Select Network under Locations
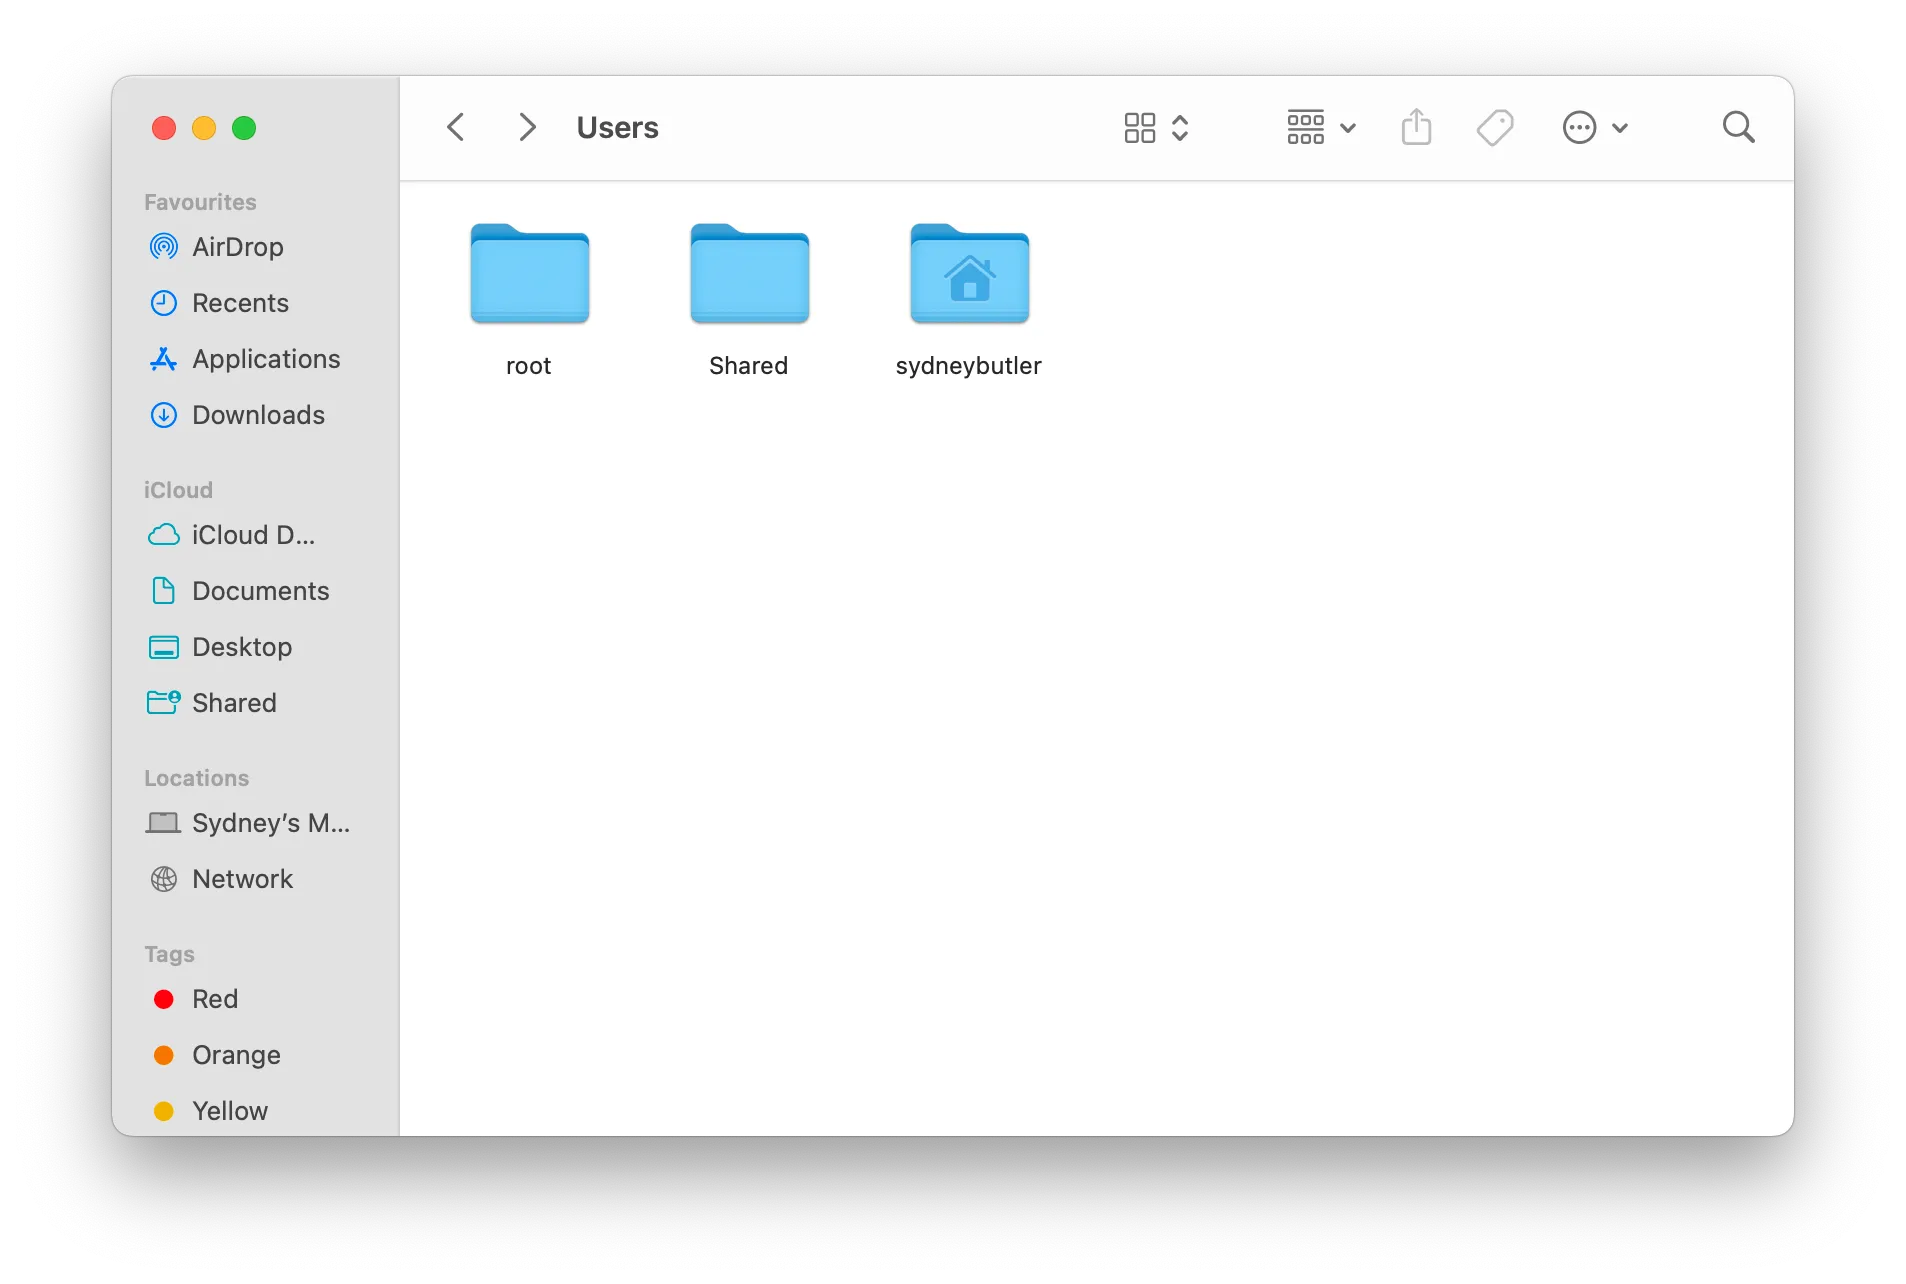The image size is (1906, 1284). (242, 879)
